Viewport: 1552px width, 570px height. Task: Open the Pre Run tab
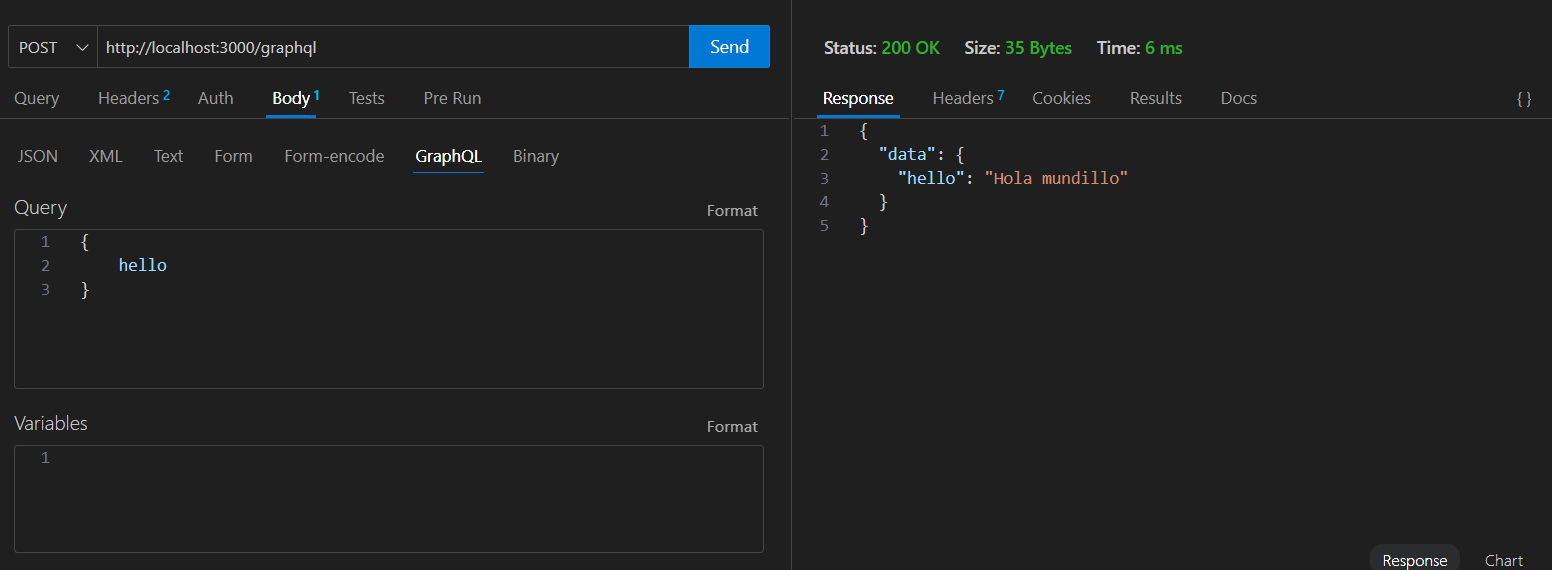click(452, 98)
